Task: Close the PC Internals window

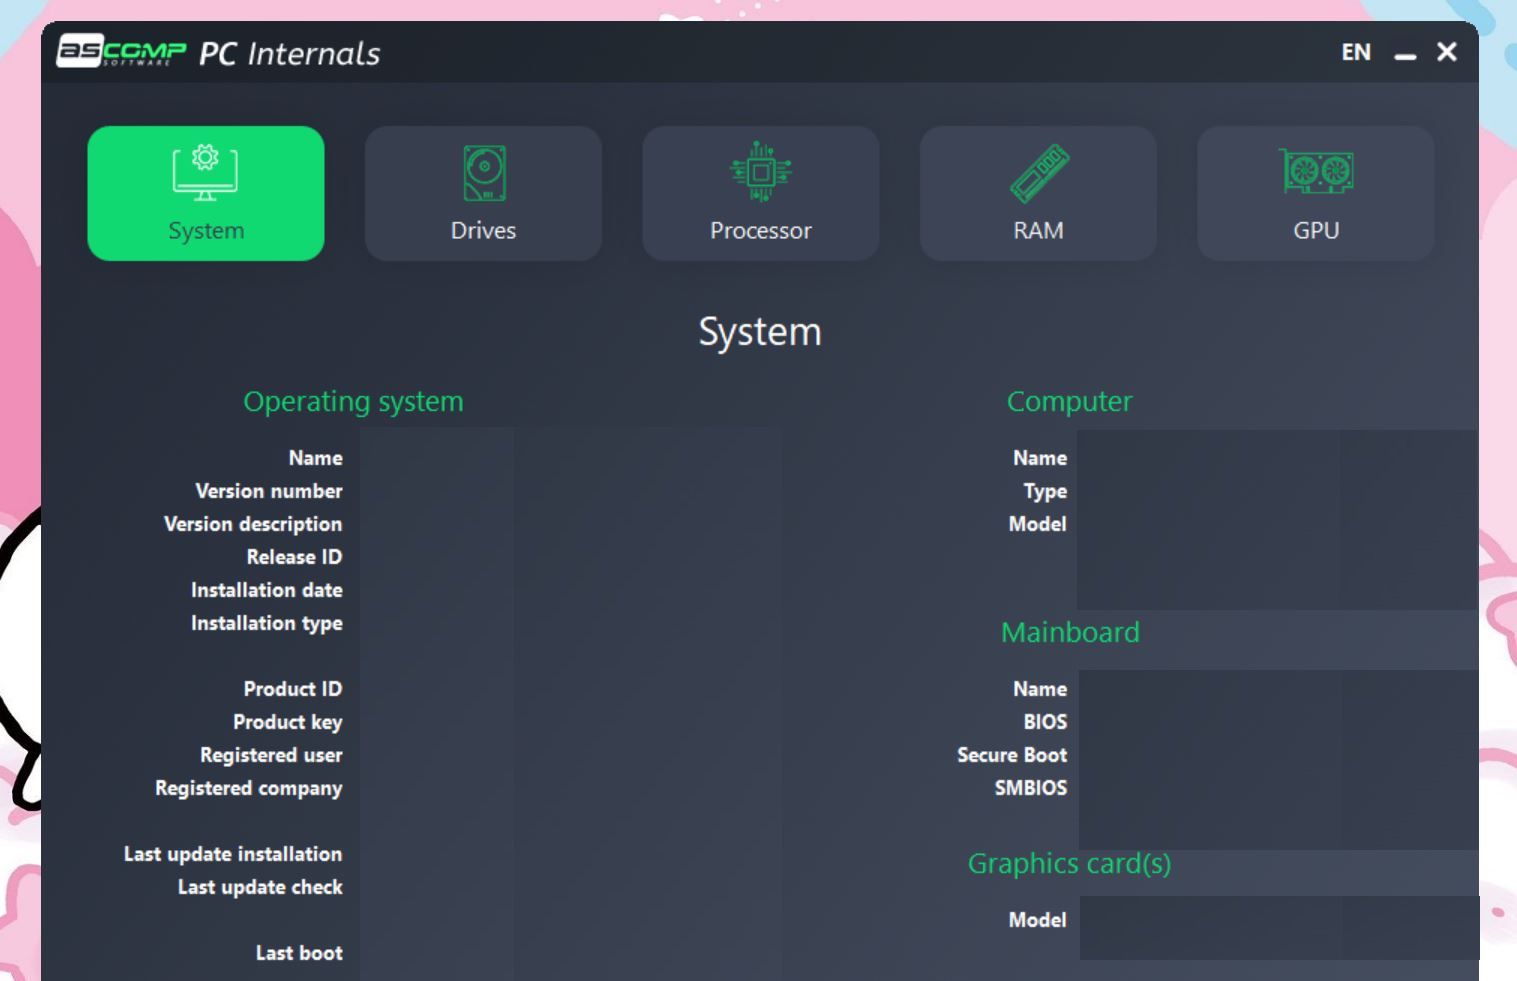Action: click(1446, 52)
